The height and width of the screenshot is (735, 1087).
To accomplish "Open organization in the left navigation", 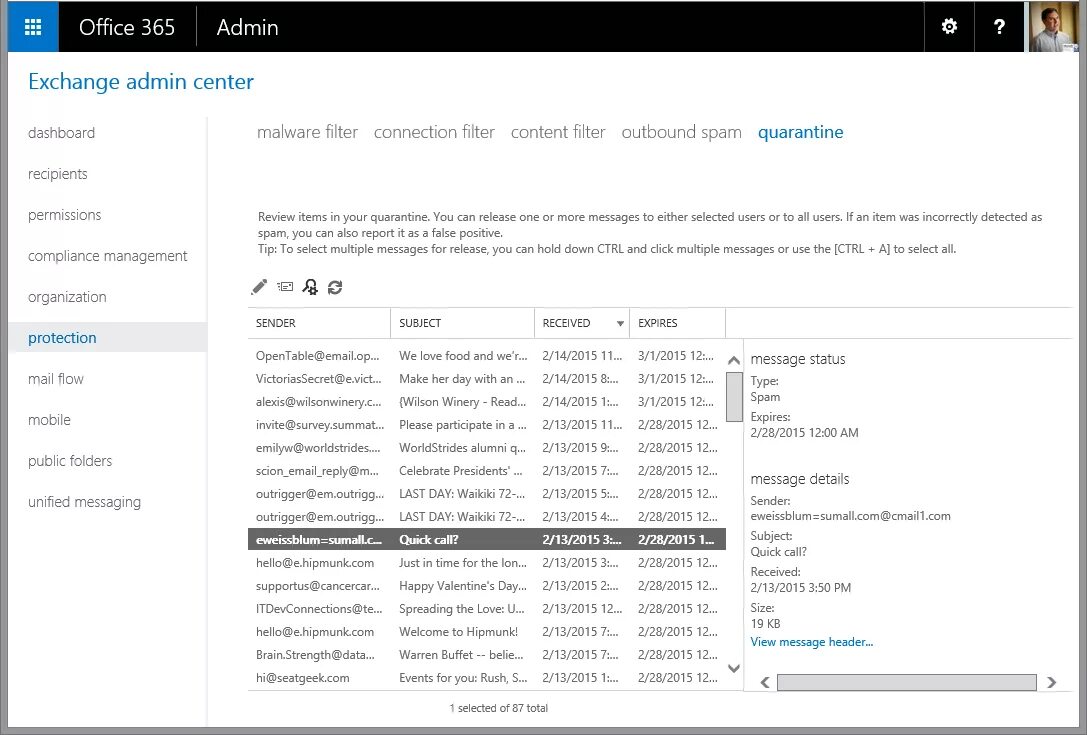I will pos(67,297).
